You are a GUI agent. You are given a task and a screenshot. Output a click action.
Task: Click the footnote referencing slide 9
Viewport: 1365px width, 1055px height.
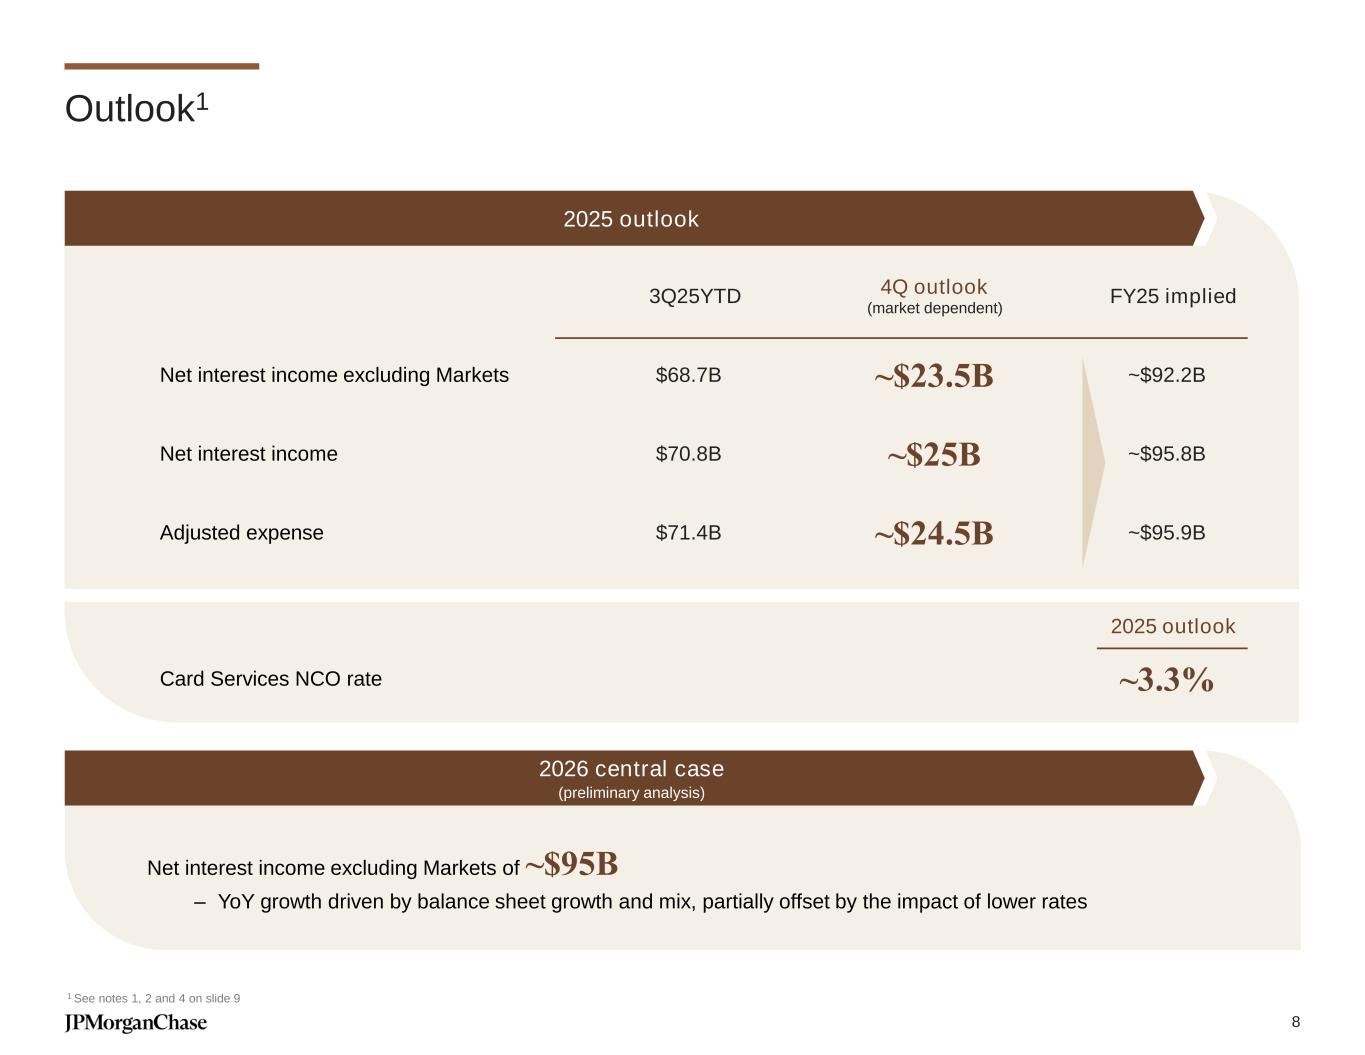(x=154, y=999)
